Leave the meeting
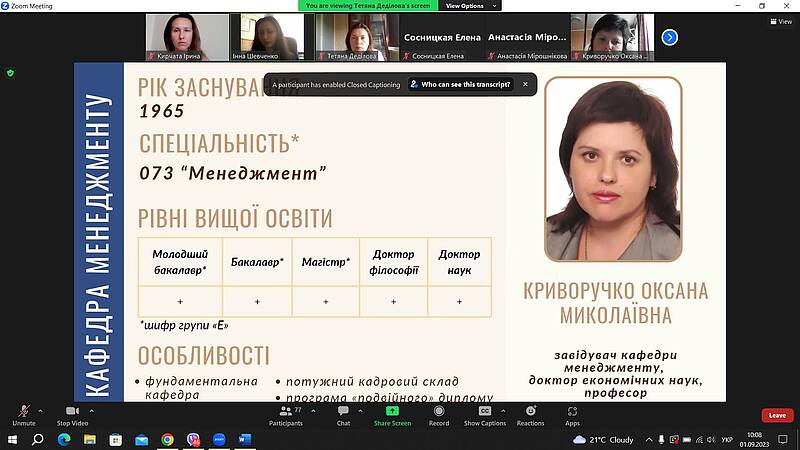Image resolution: width=800 pixels, height=450 pixels. coord(777,415)
